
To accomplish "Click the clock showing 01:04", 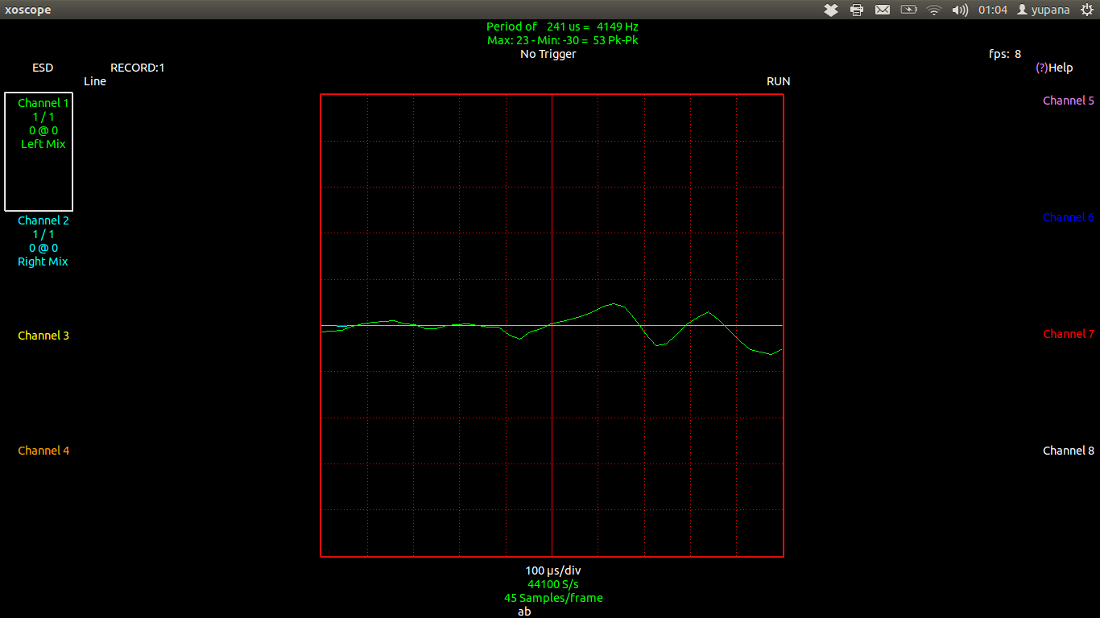I will [x=992, y=10].
